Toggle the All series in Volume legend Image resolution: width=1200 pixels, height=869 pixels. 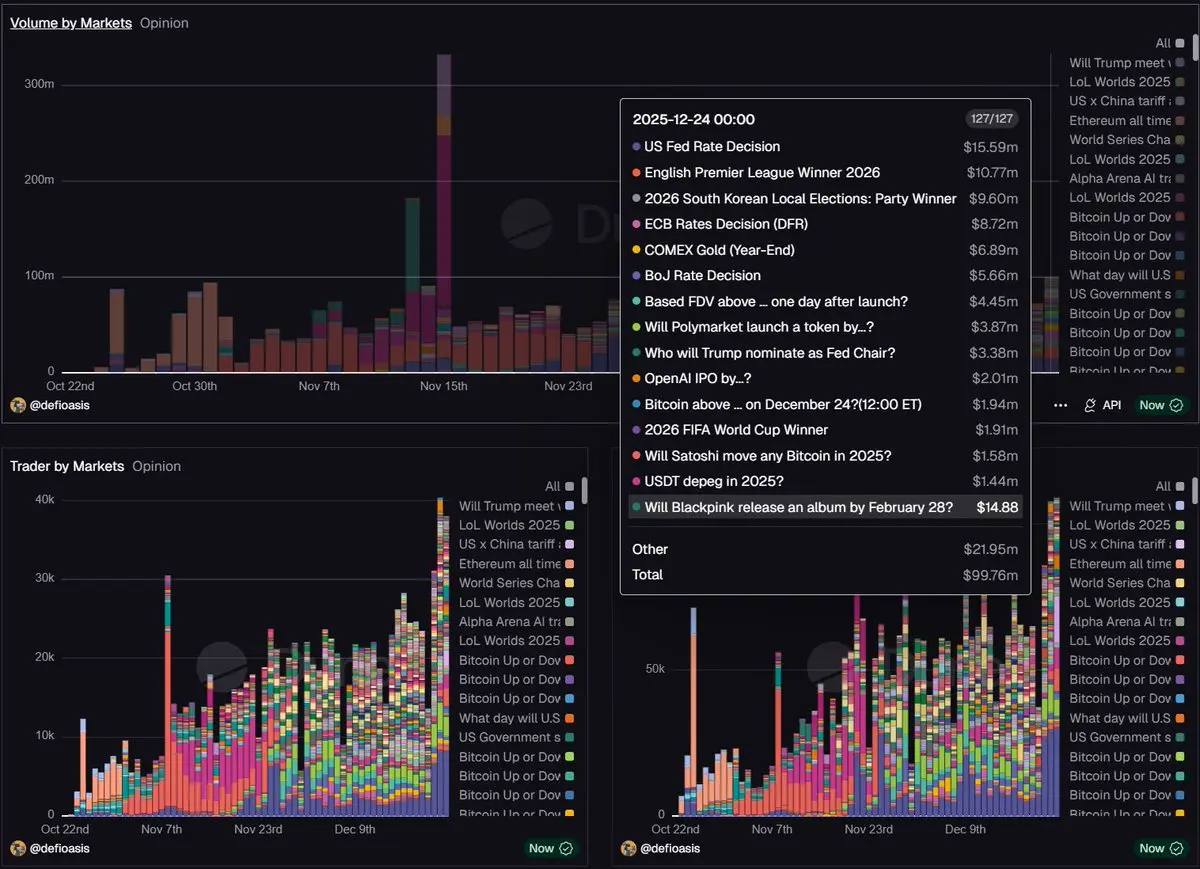pos(1169,43)
